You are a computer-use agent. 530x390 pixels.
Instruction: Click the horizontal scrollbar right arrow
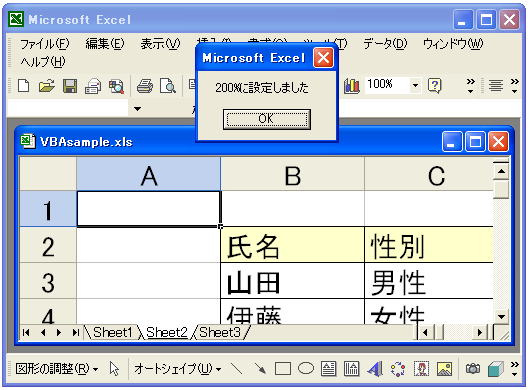[480, 333]
